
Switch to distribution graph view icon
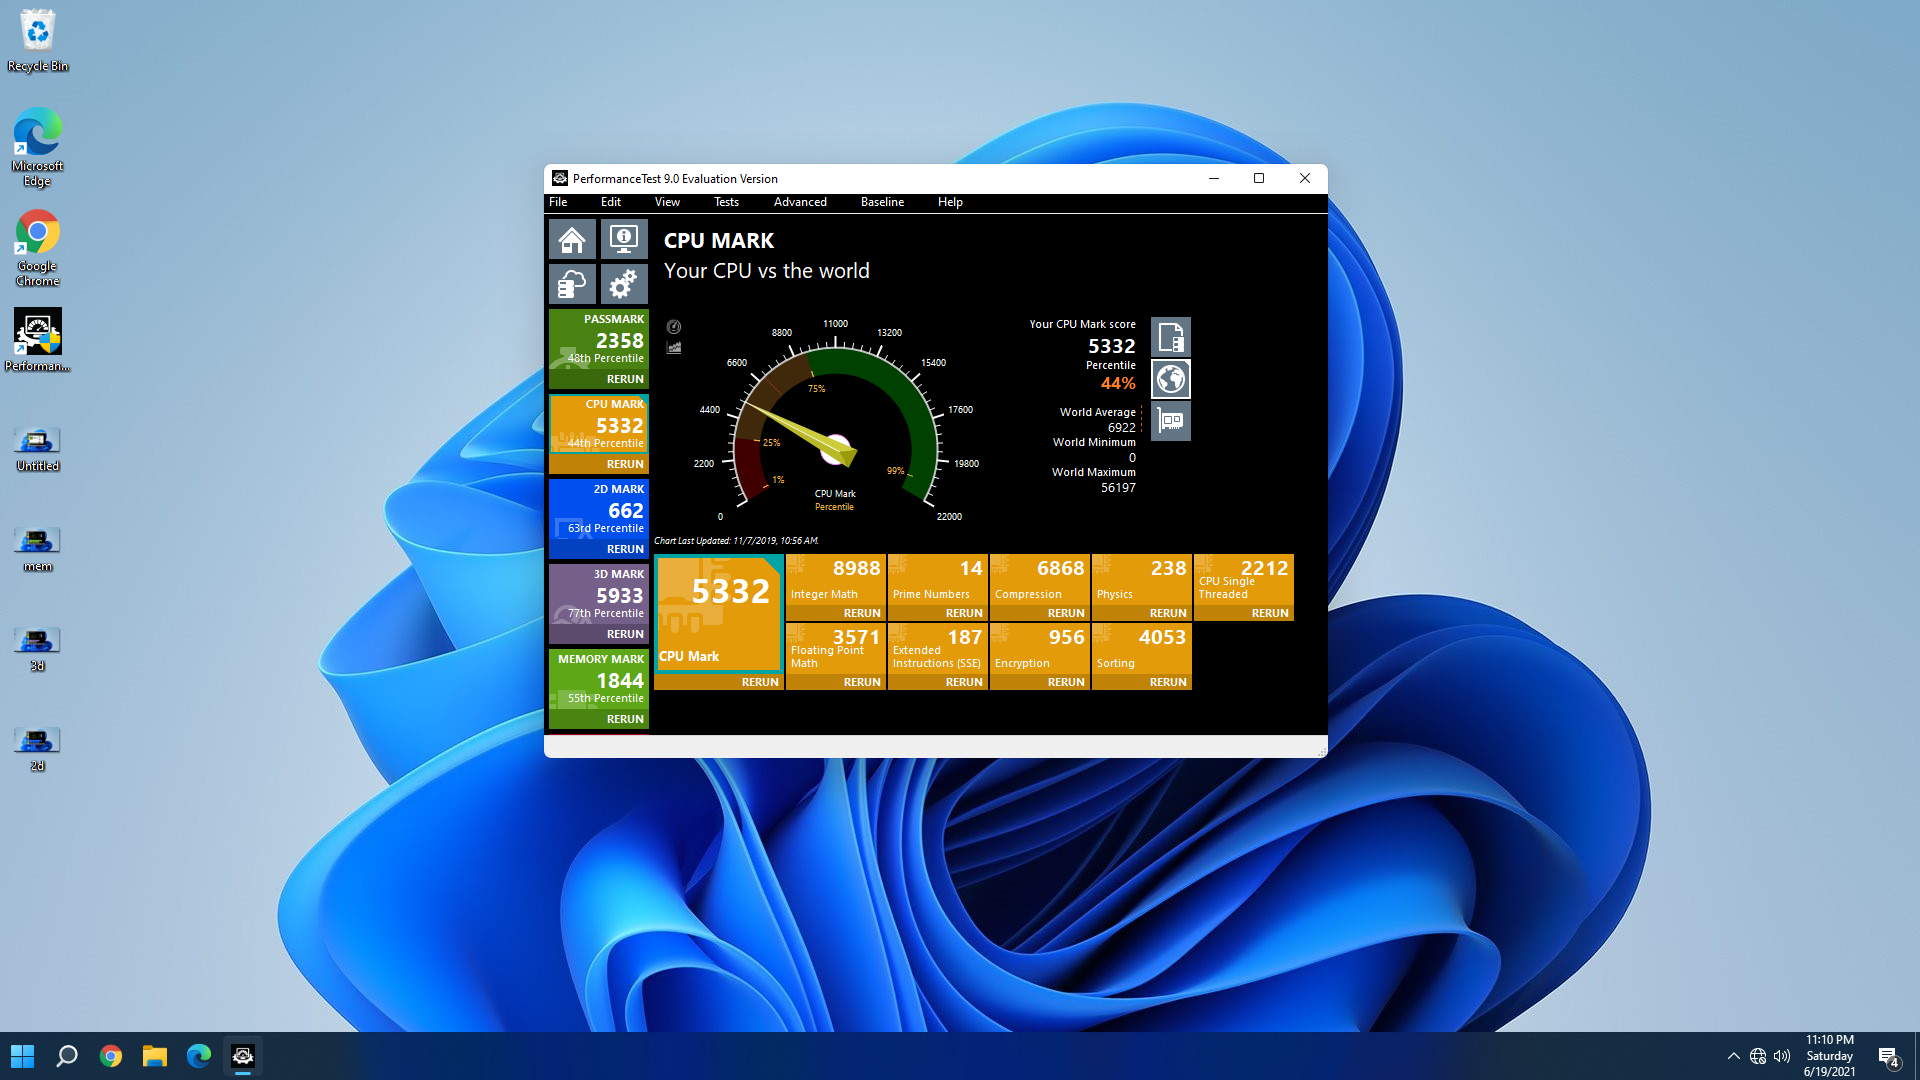tap(674, 348)
